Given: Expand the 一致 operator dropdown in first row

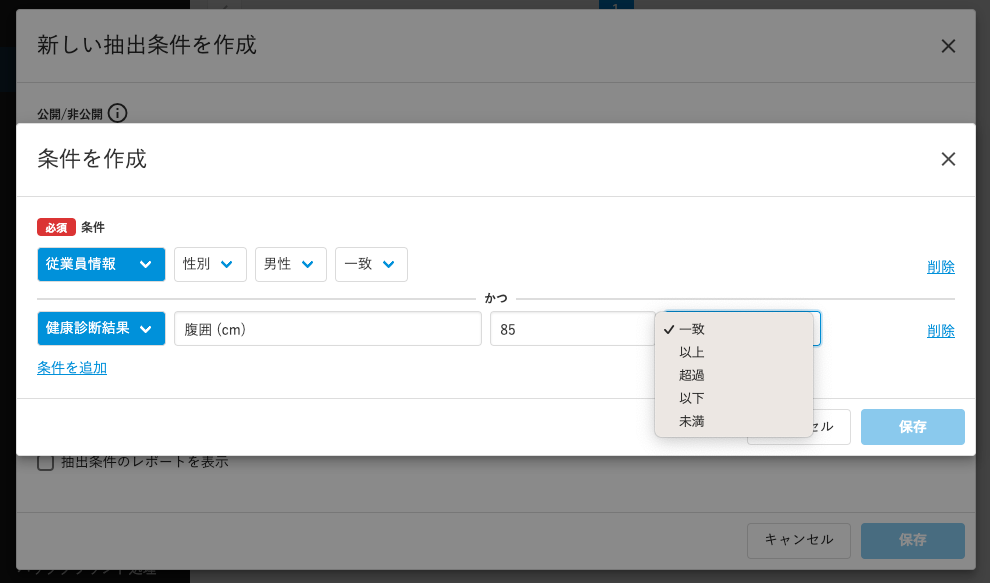Looking at the screenshot, I should (371, 264).
